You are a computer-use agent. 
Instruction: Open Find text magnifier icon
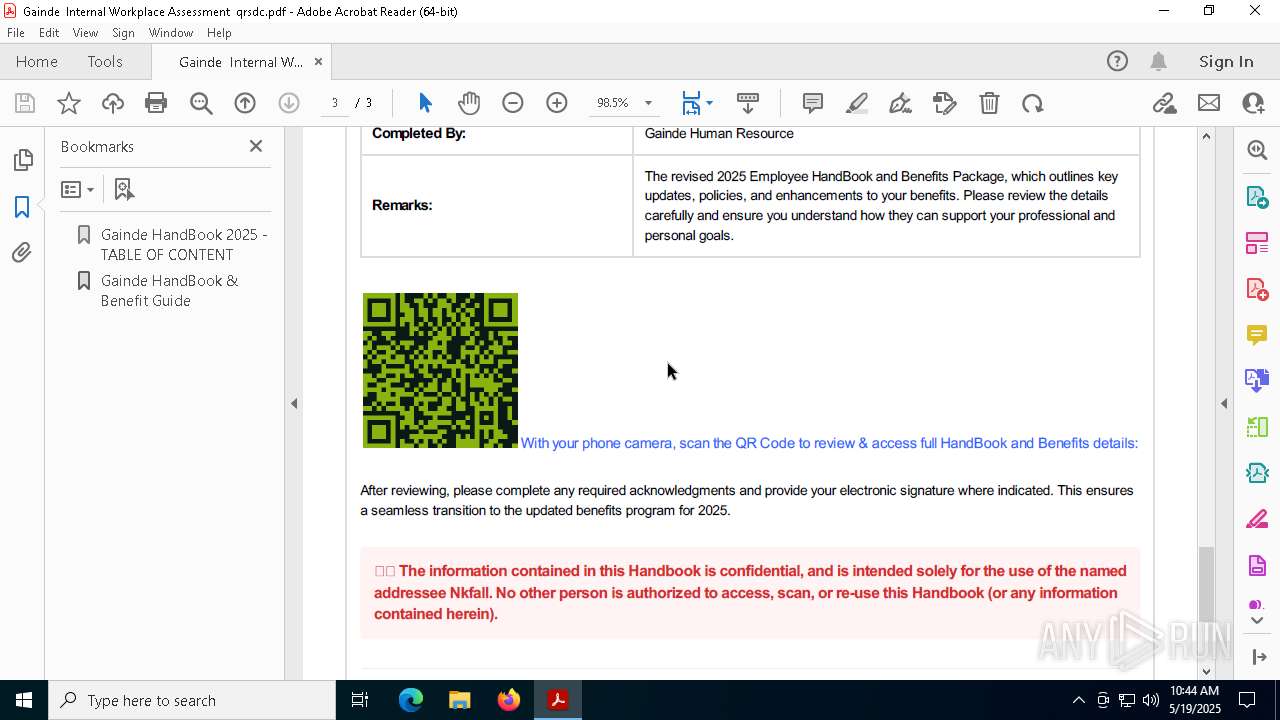[201, 103]
